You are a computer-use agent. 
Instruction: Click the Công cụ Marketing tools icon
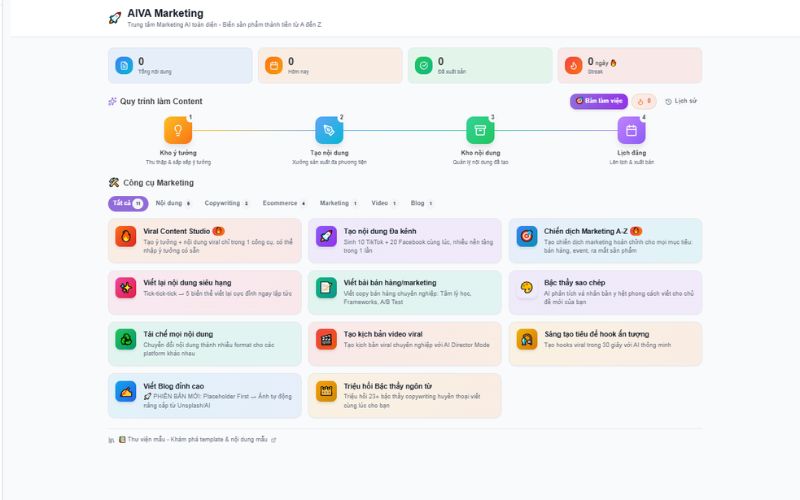[x=114, y=183]
